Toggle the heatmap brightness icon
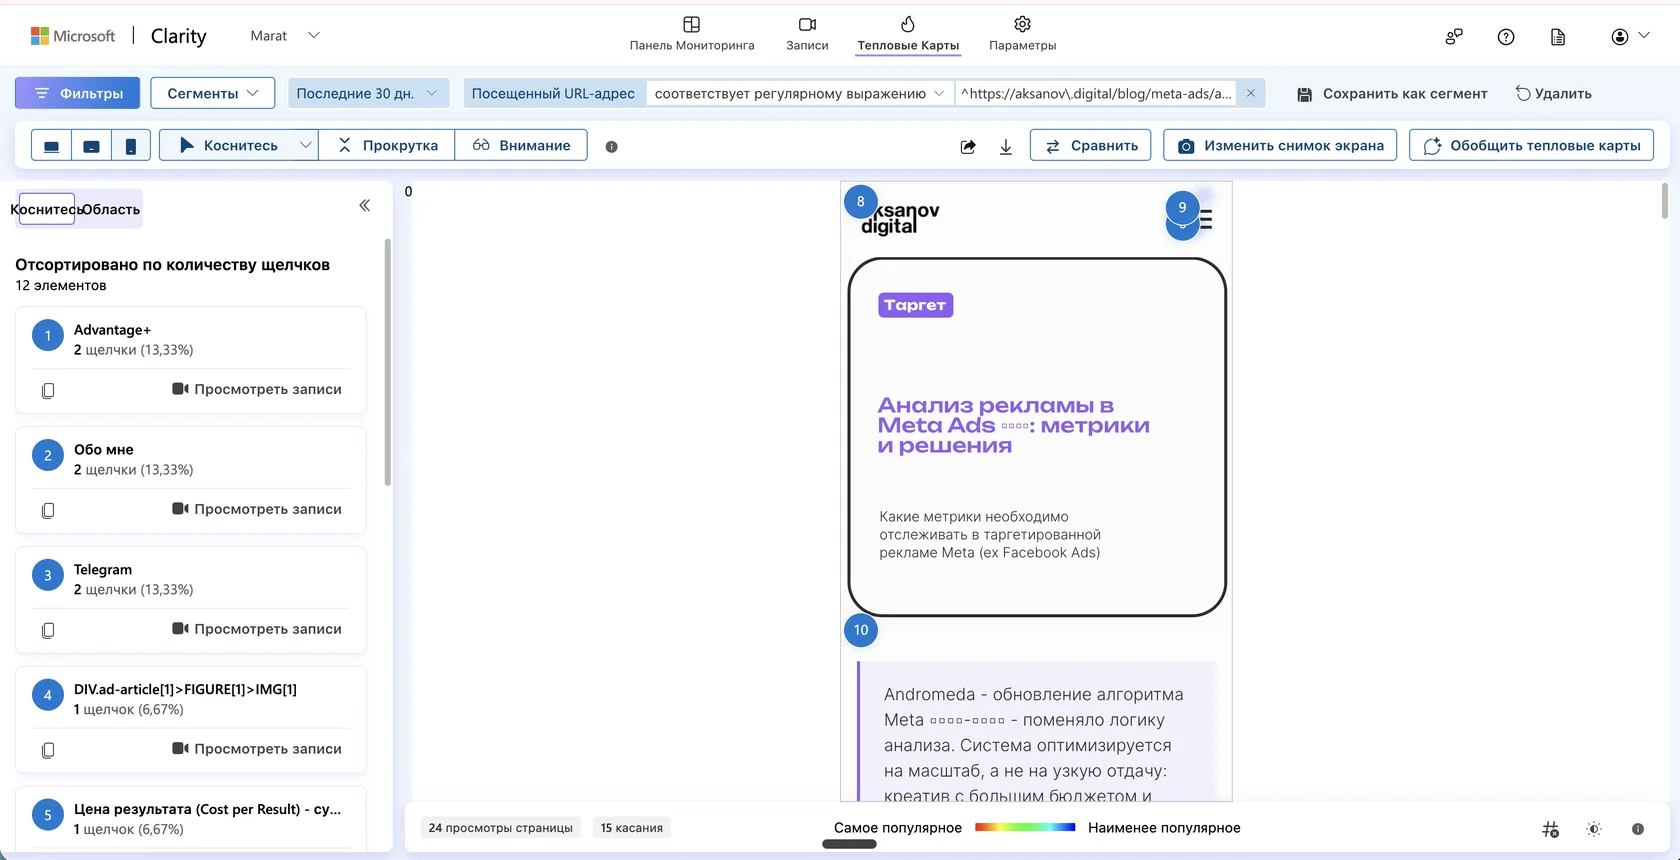 1594,829
